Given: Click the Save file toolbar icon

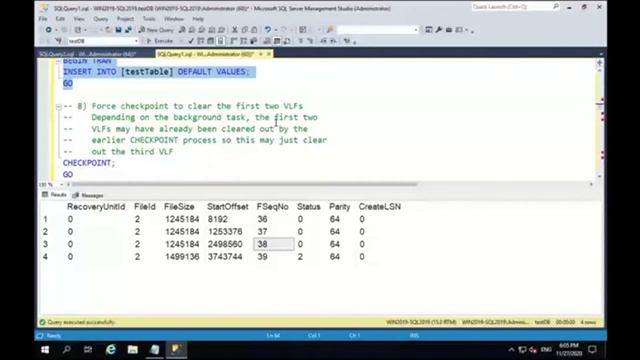Looking at the screenshot, I should [118, 30].
